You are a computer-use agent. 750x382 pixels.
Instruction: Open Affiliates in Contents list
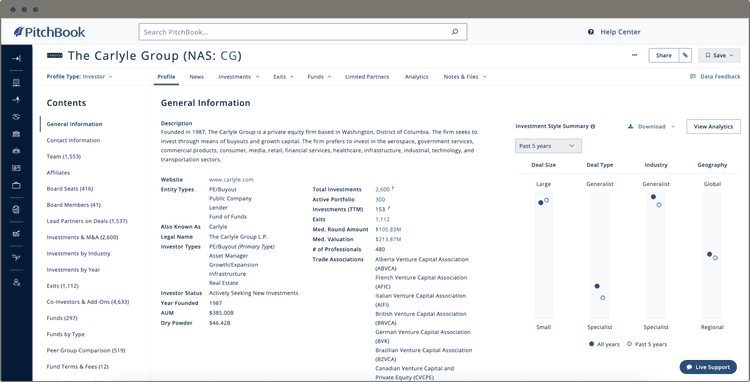[x=58, y=173]
